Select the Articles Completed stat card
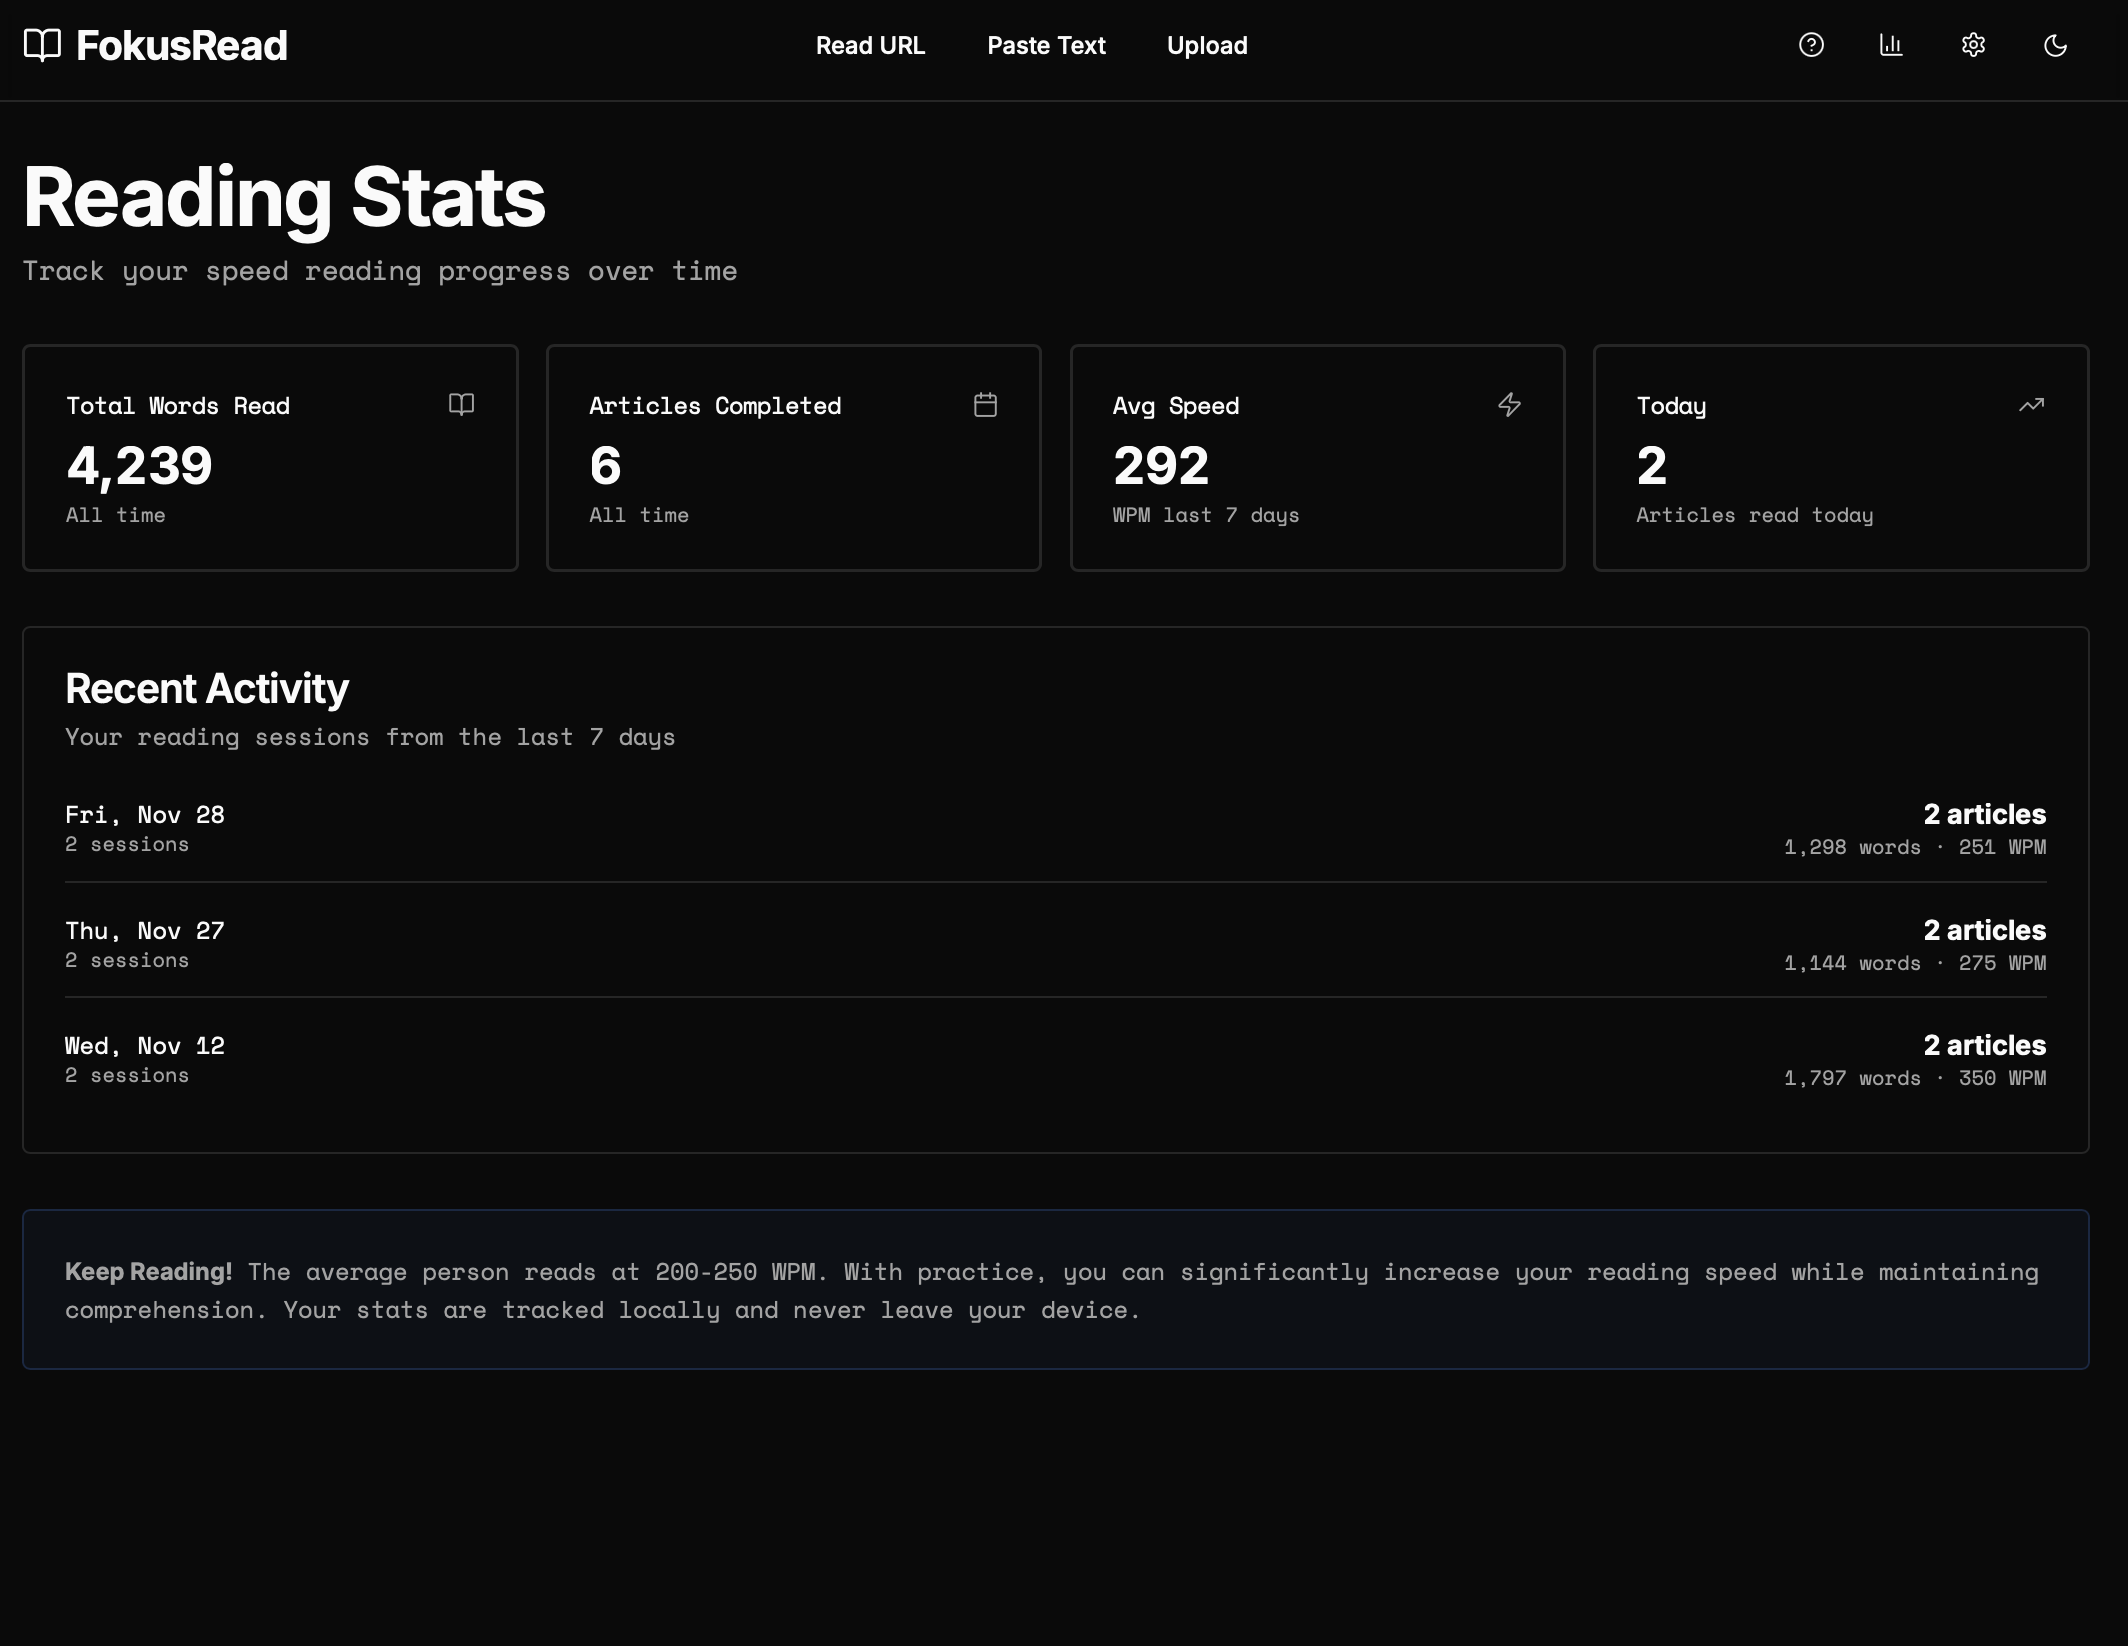The width and height of the screenshot is (2128, 1646). [793, 458]
